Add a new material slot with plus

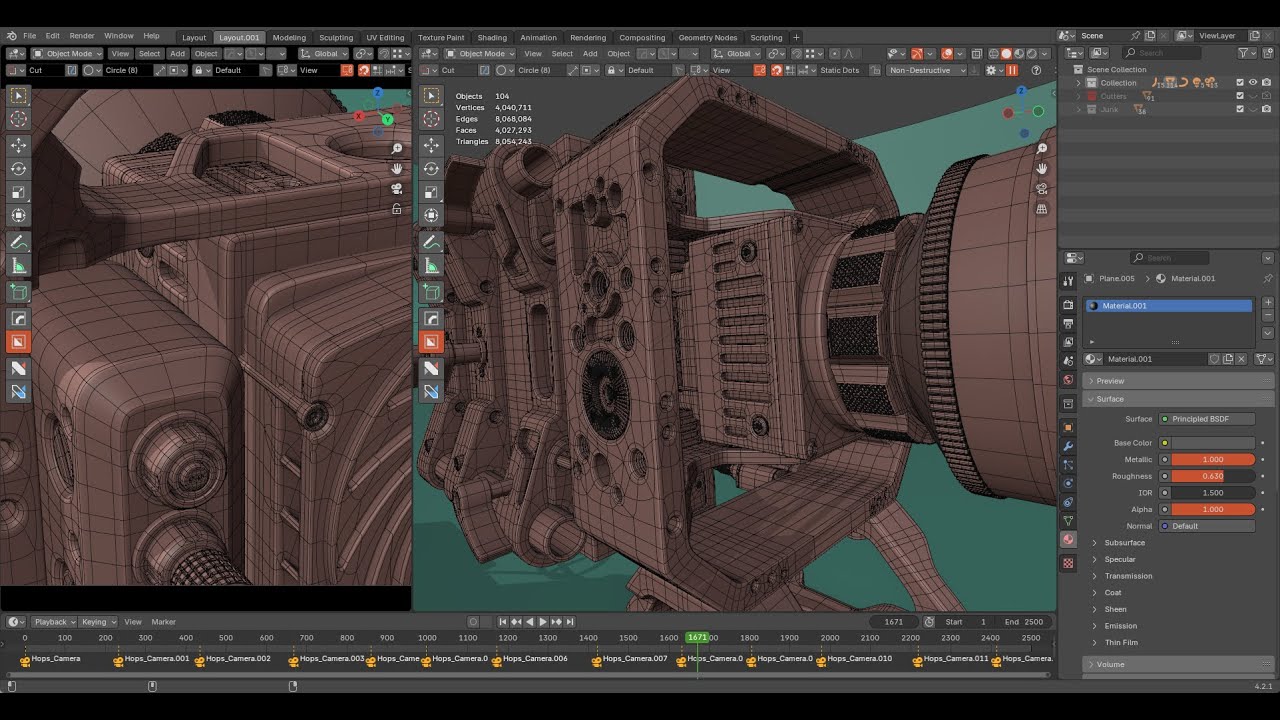pos(1268,302)
